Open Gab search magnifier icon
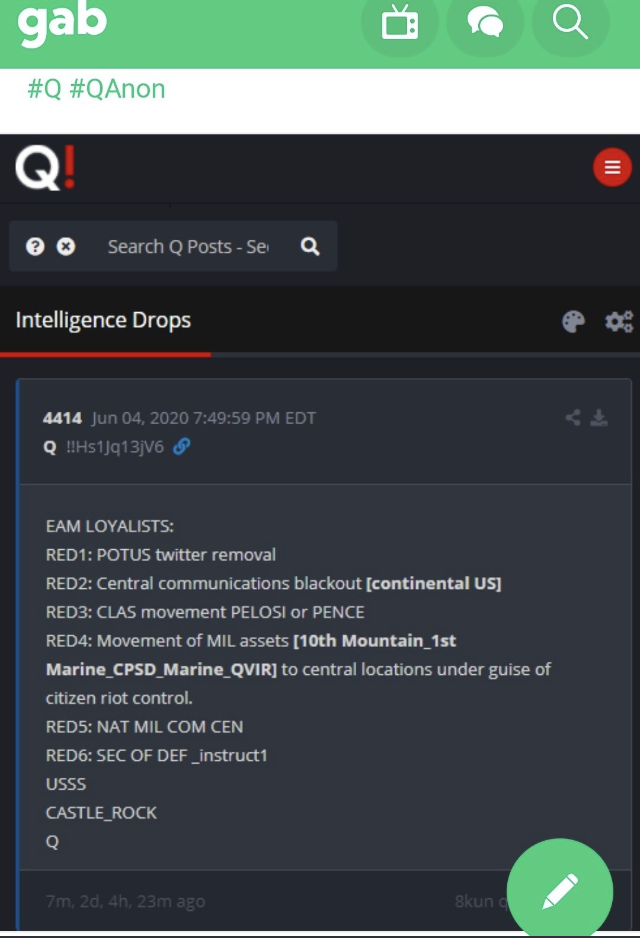Screen dimensions: 640x938 (x=570, y=23)
